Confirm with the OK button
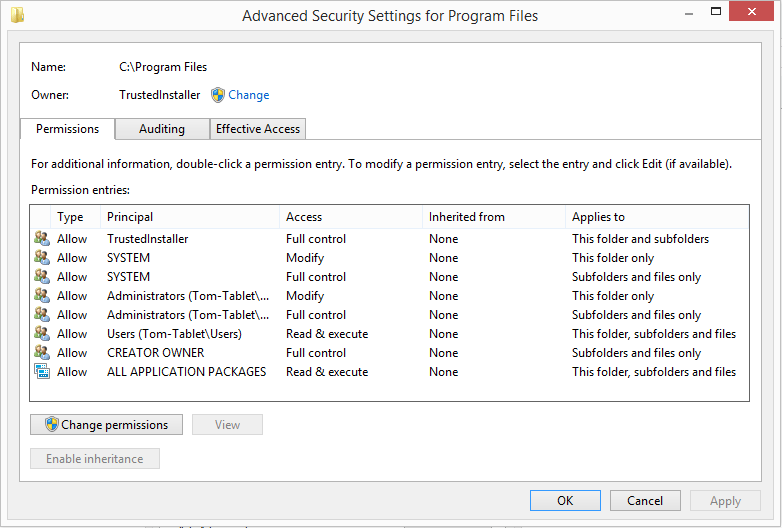This screenshot has height=528, width=782. click(x=565, y=500)
